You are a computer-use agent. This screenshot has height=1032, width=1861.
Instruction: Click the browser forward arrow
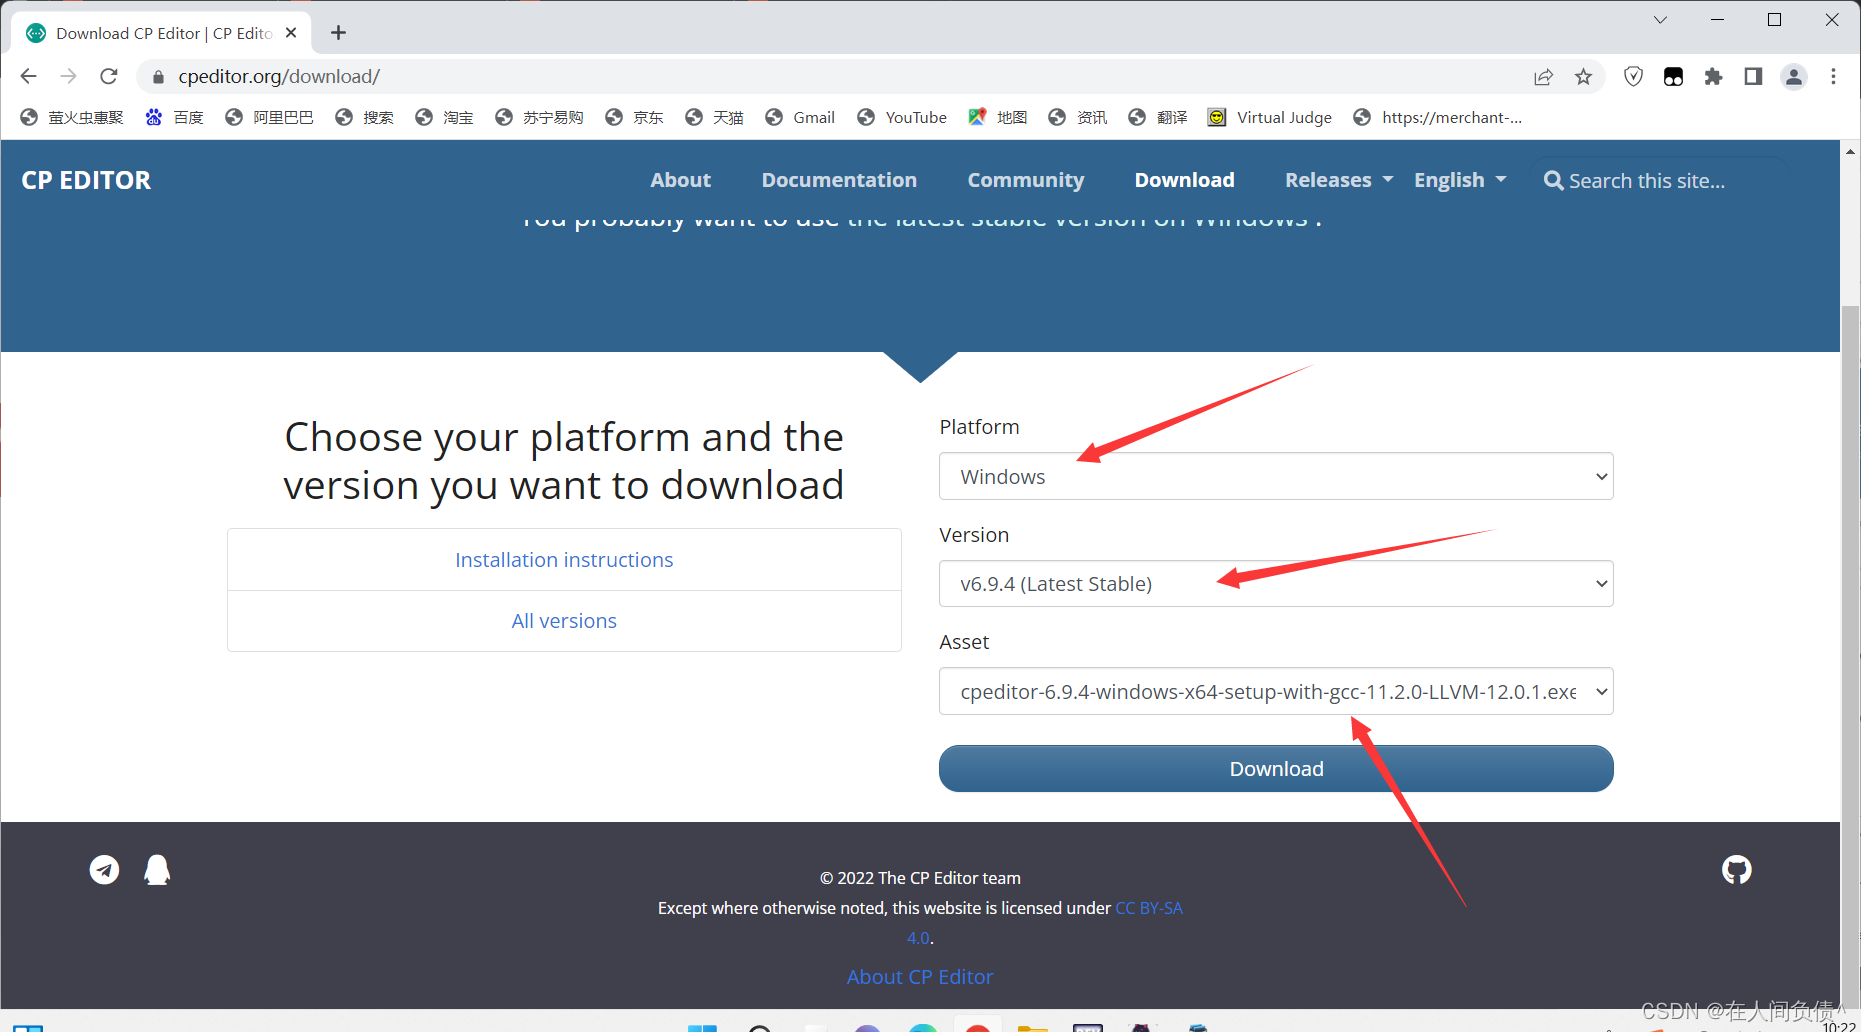tap(68, 76)
